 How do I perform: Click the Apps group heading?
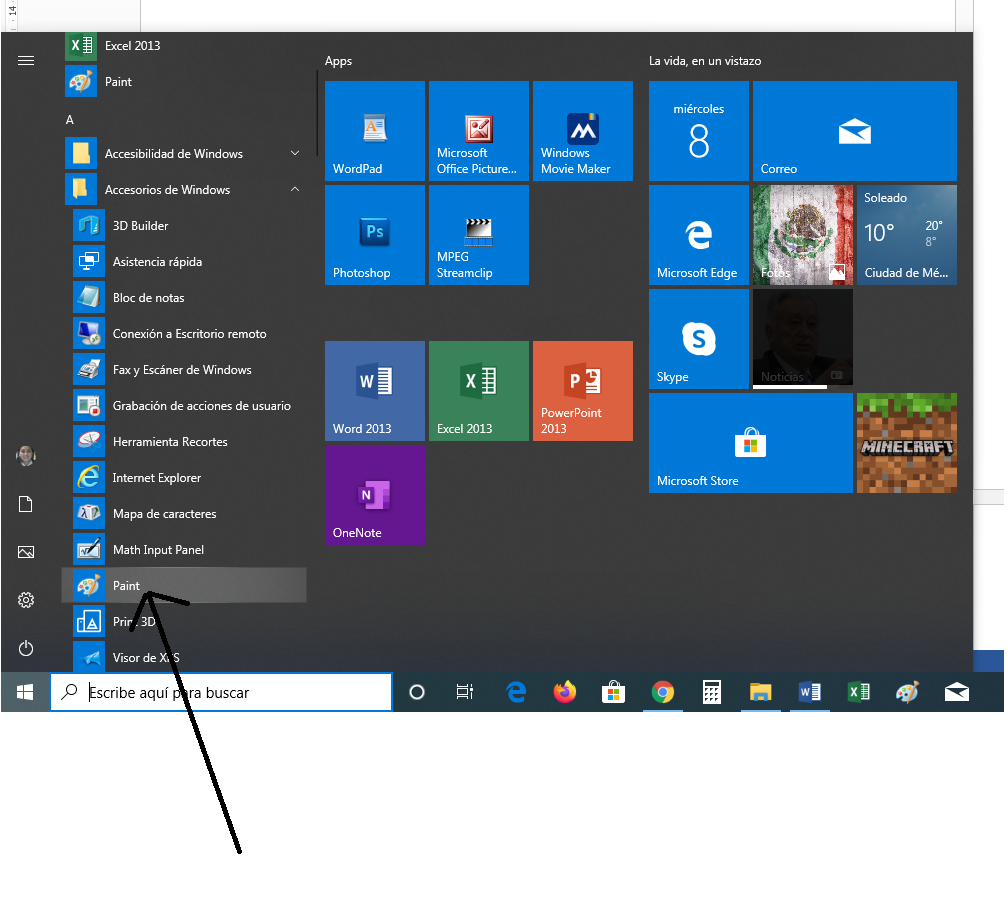[338, 61]
